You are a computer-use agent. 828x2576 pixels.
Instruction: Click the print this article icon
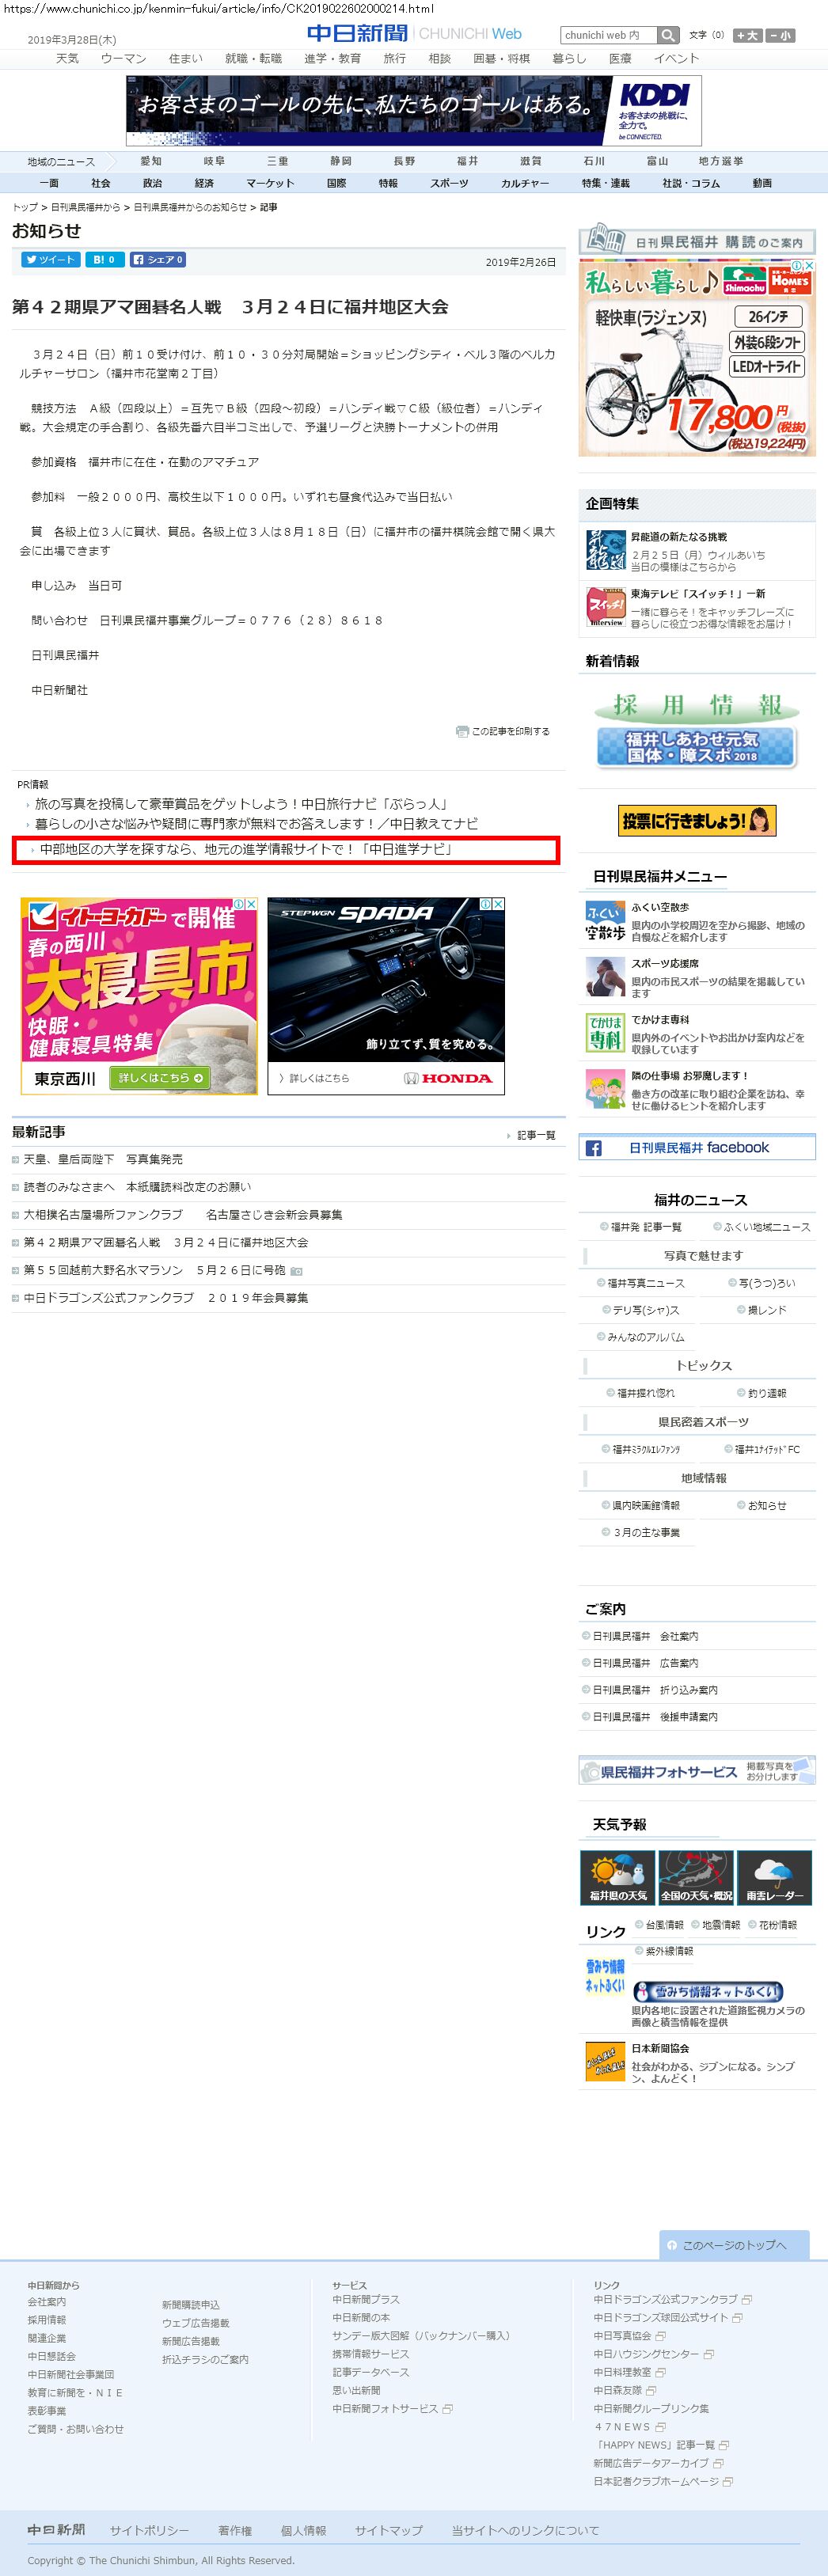(462, 732)
